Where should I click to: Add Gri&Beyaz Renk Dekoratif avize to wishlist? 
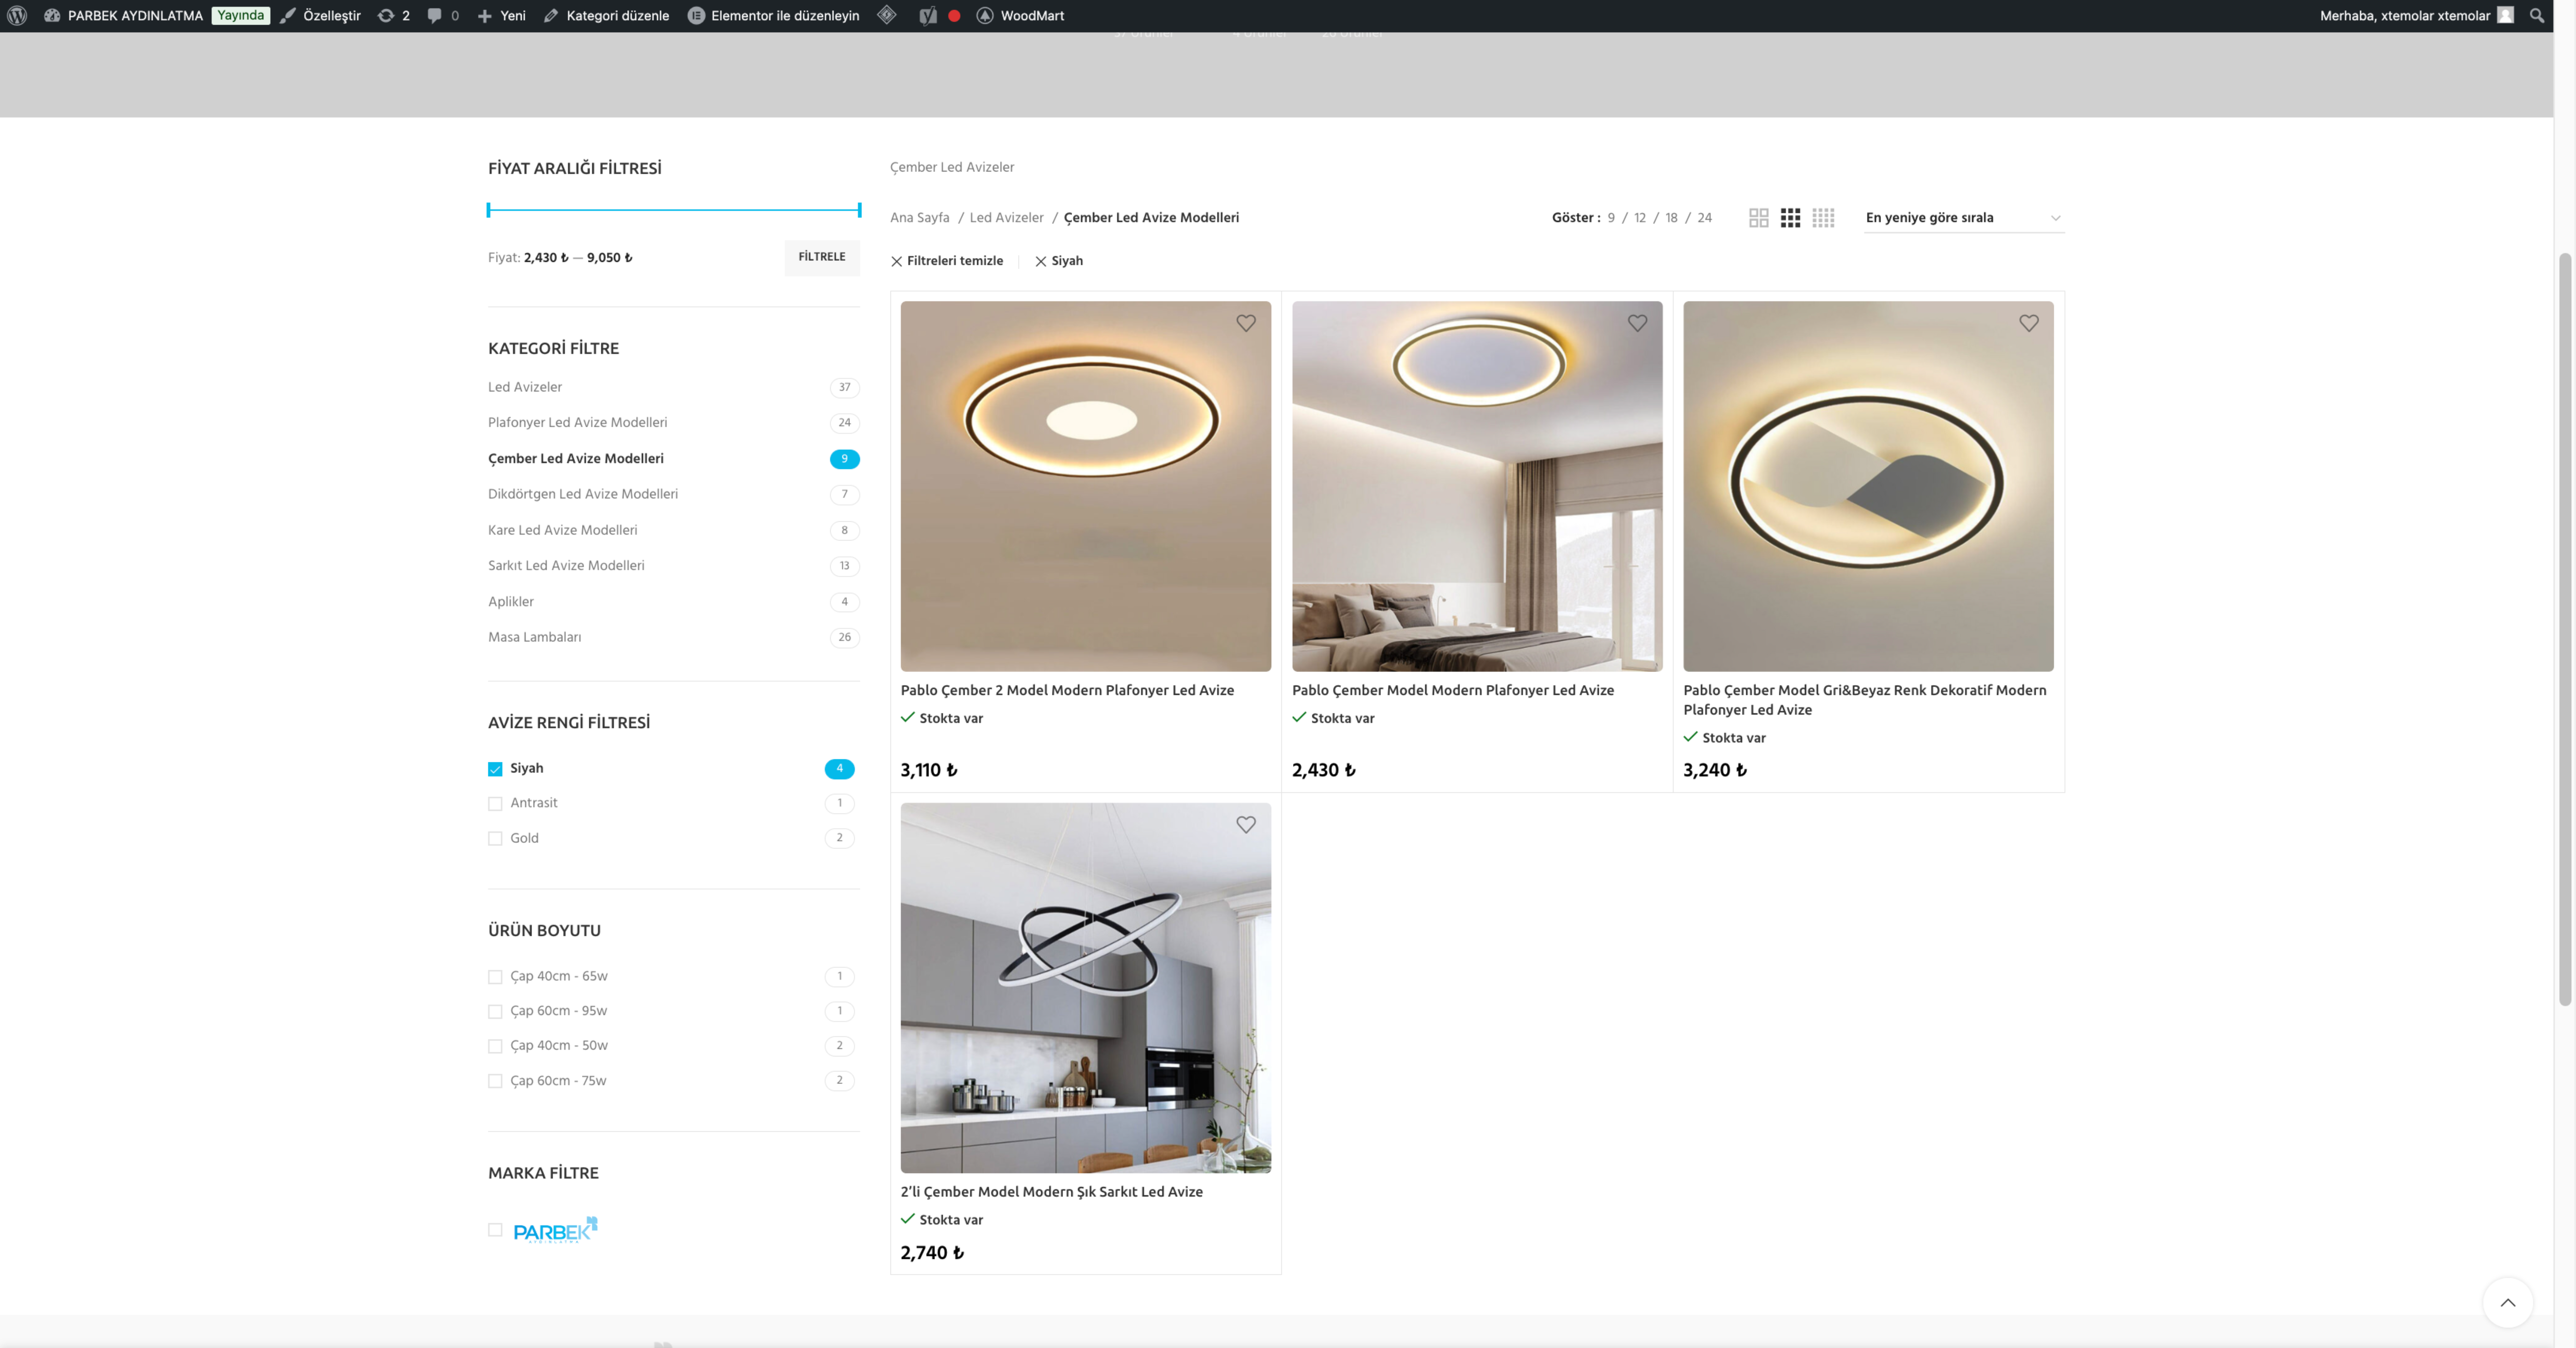2029,323
